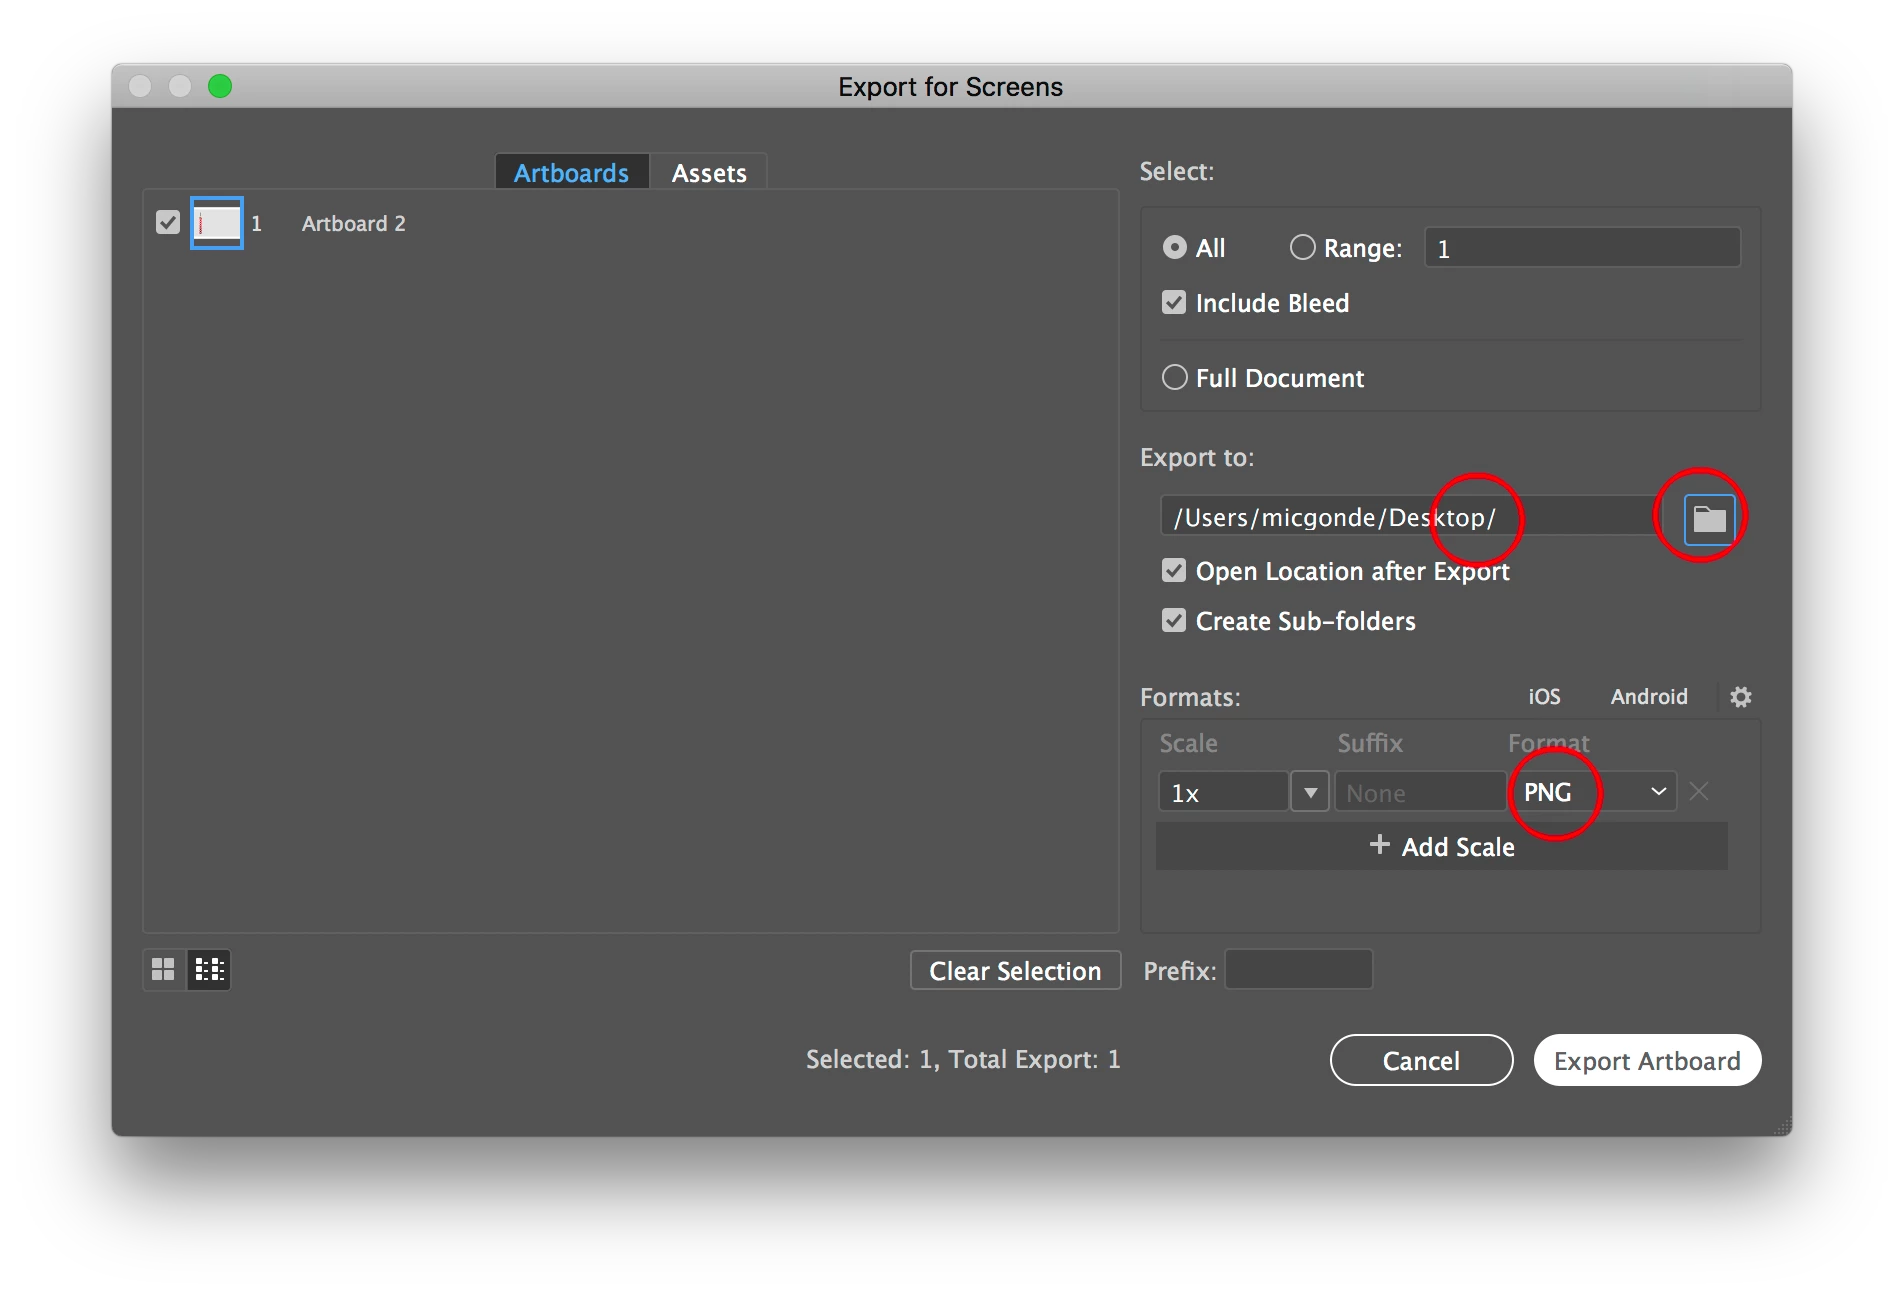
Task: Switch to small thumbnail grid view
Action: 163,969
